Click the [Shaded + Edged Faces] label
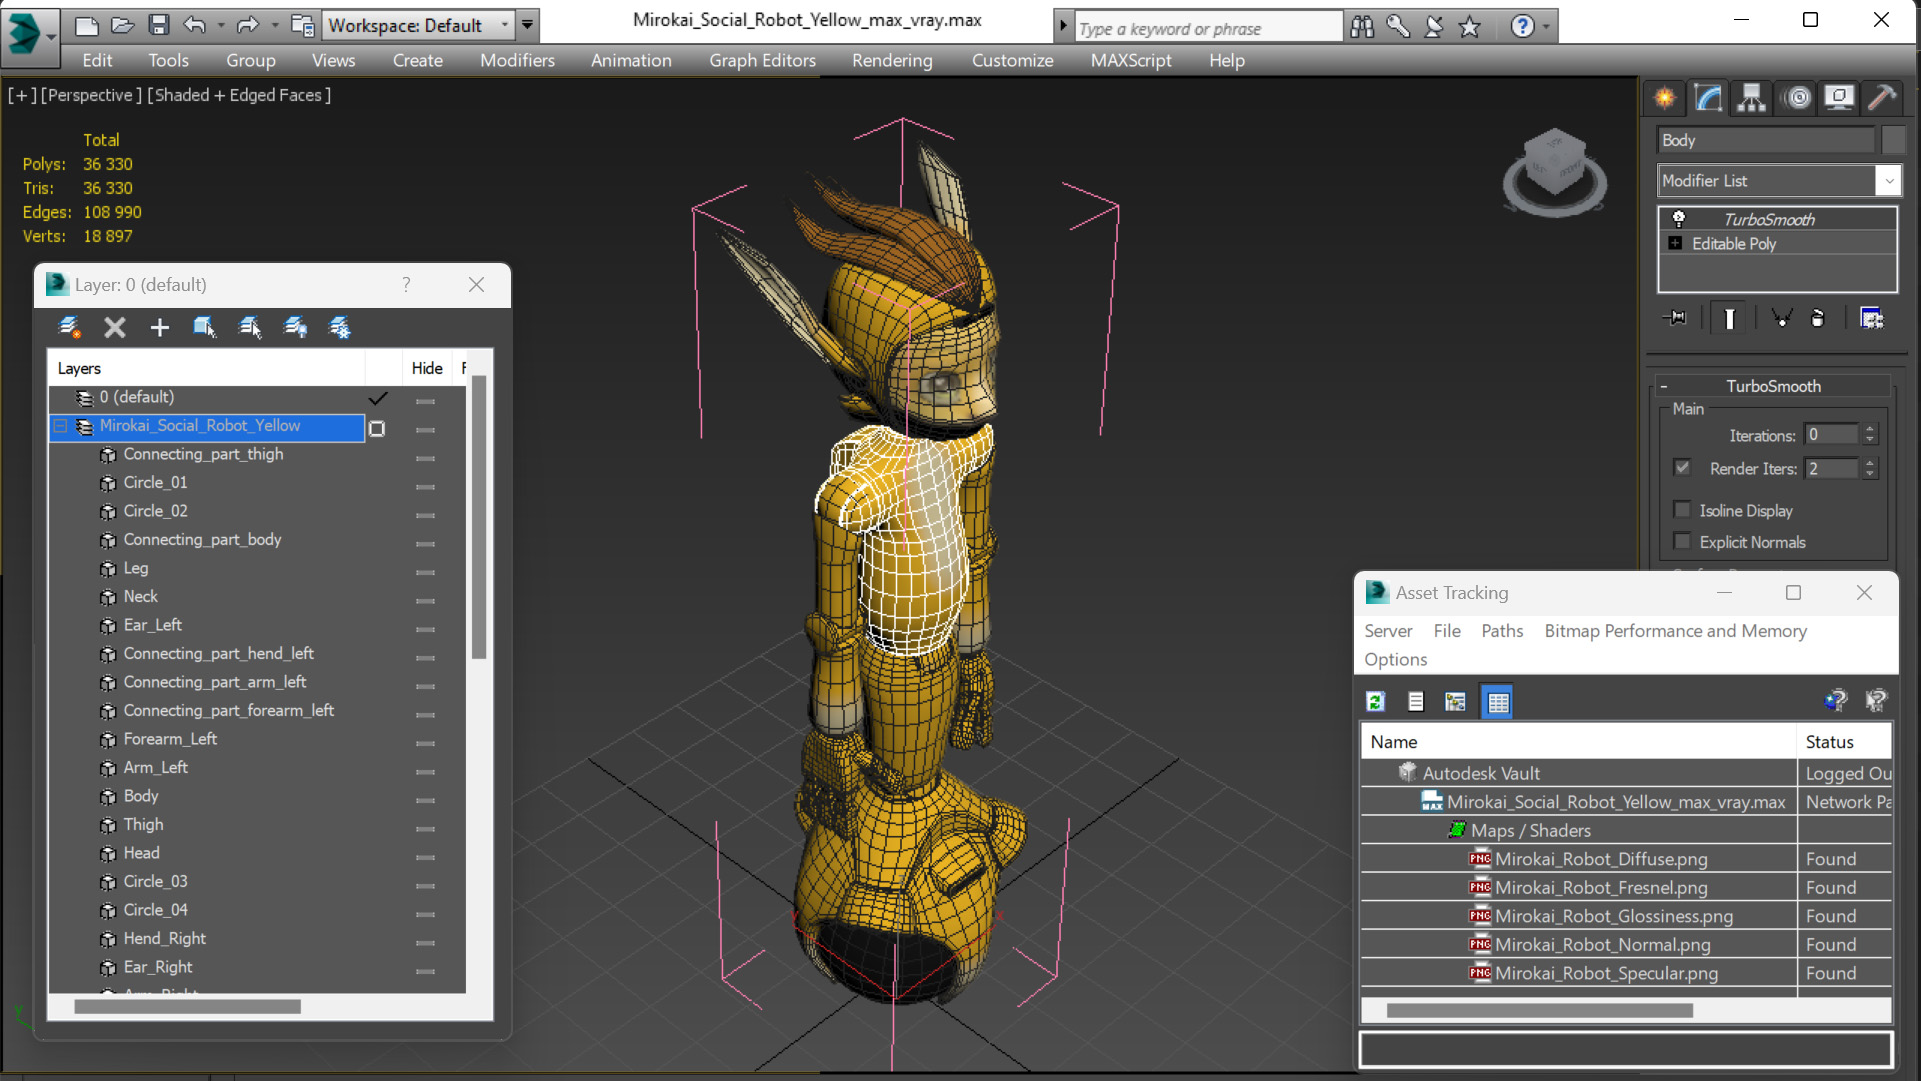The image size is (1921, 1081). (x=239, y=95)
